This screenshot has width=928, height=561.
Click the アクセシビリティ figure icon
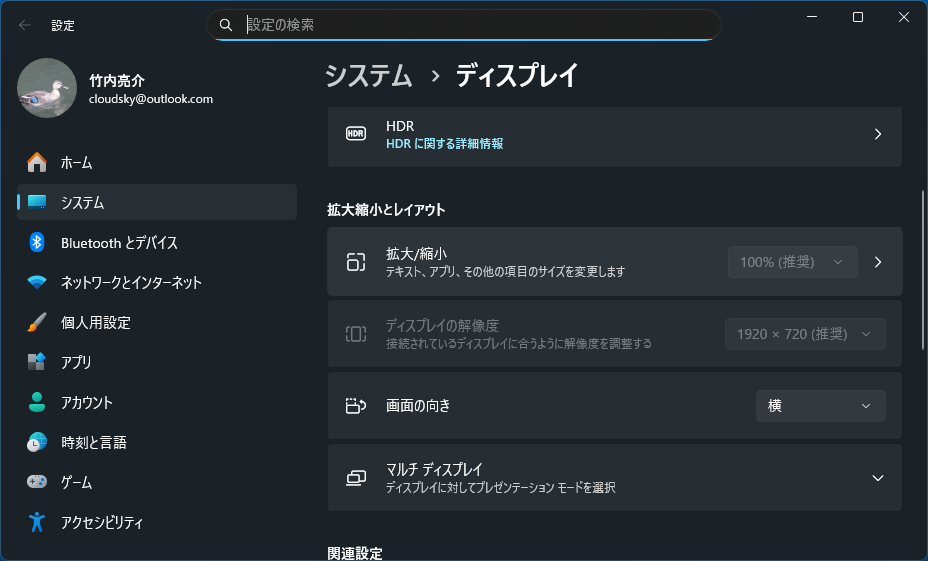[37, 522]
